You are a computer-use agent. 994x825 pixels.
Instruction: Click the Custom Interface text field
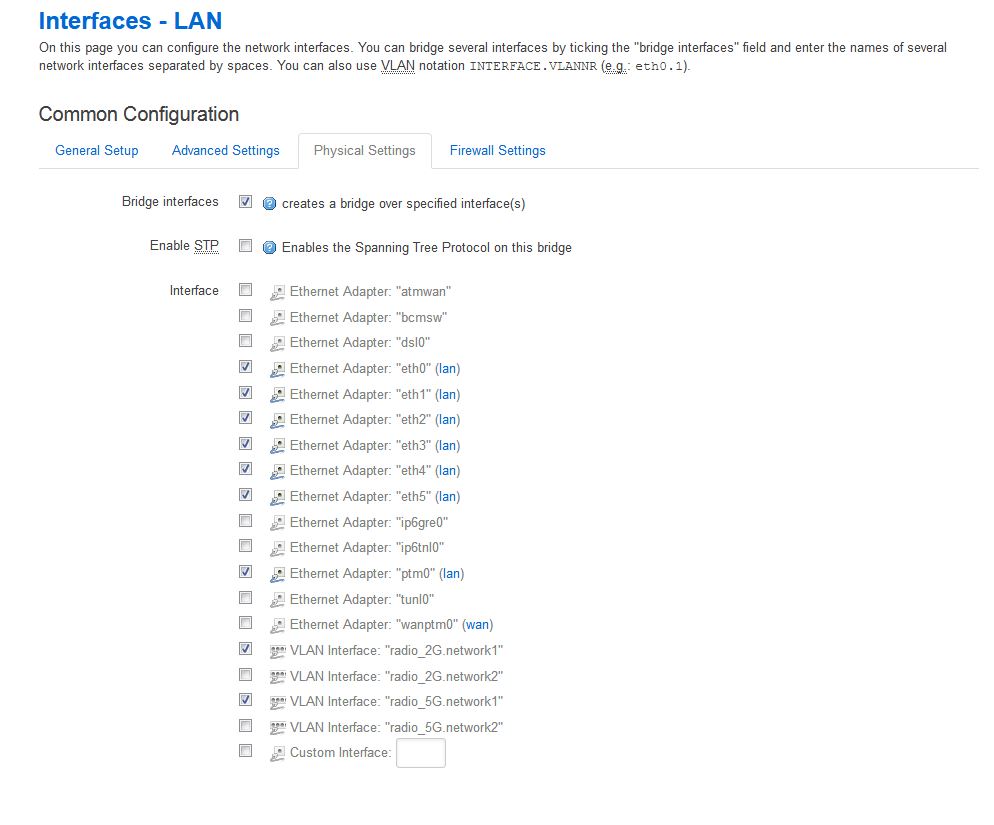[x=421, y=753]
